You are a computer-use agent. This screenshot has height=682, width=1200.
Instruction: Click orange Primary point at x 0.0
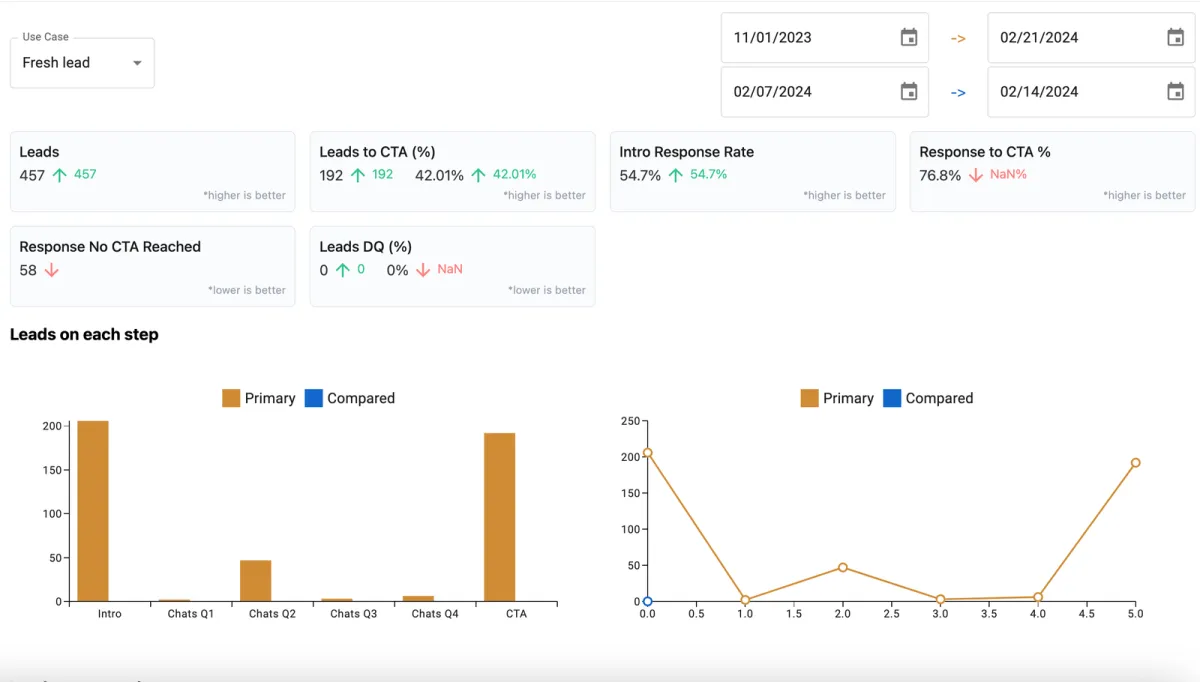(x=647, y=452)
